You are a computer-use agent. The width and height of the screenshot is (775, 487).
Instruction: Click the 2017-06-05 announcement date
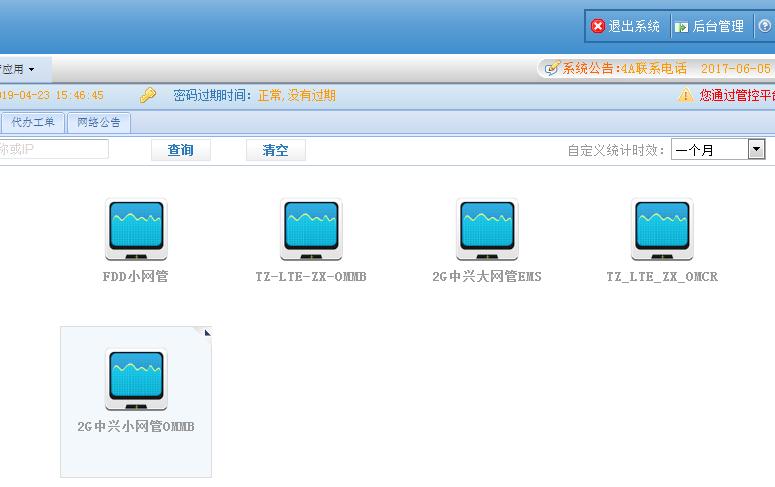coord(735,69)
